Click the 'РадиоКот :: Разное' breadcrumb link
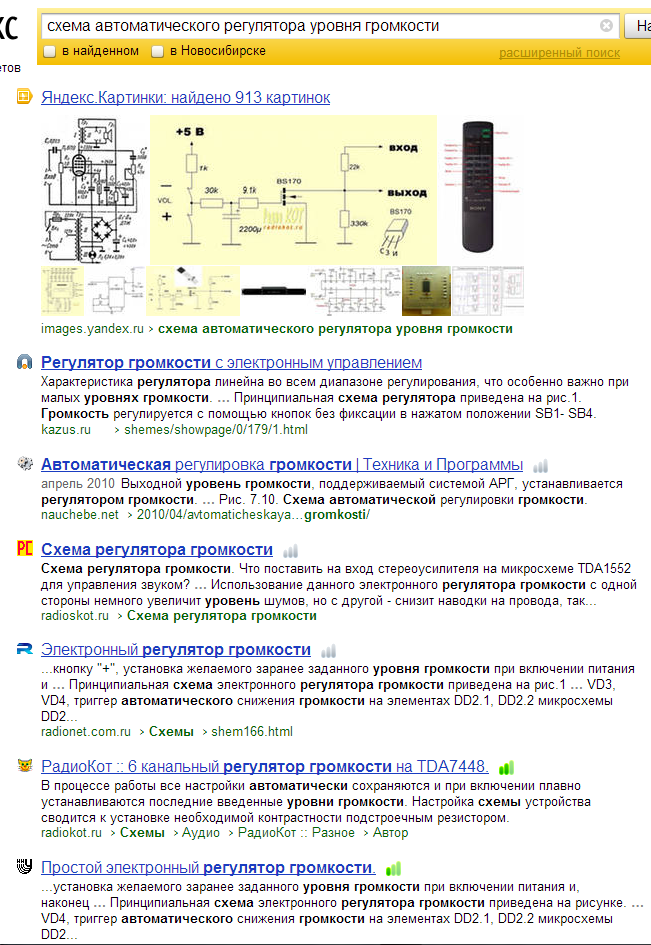Image resolution: width=651 pixels, height=945 pixels. click(x=296, y=832)
